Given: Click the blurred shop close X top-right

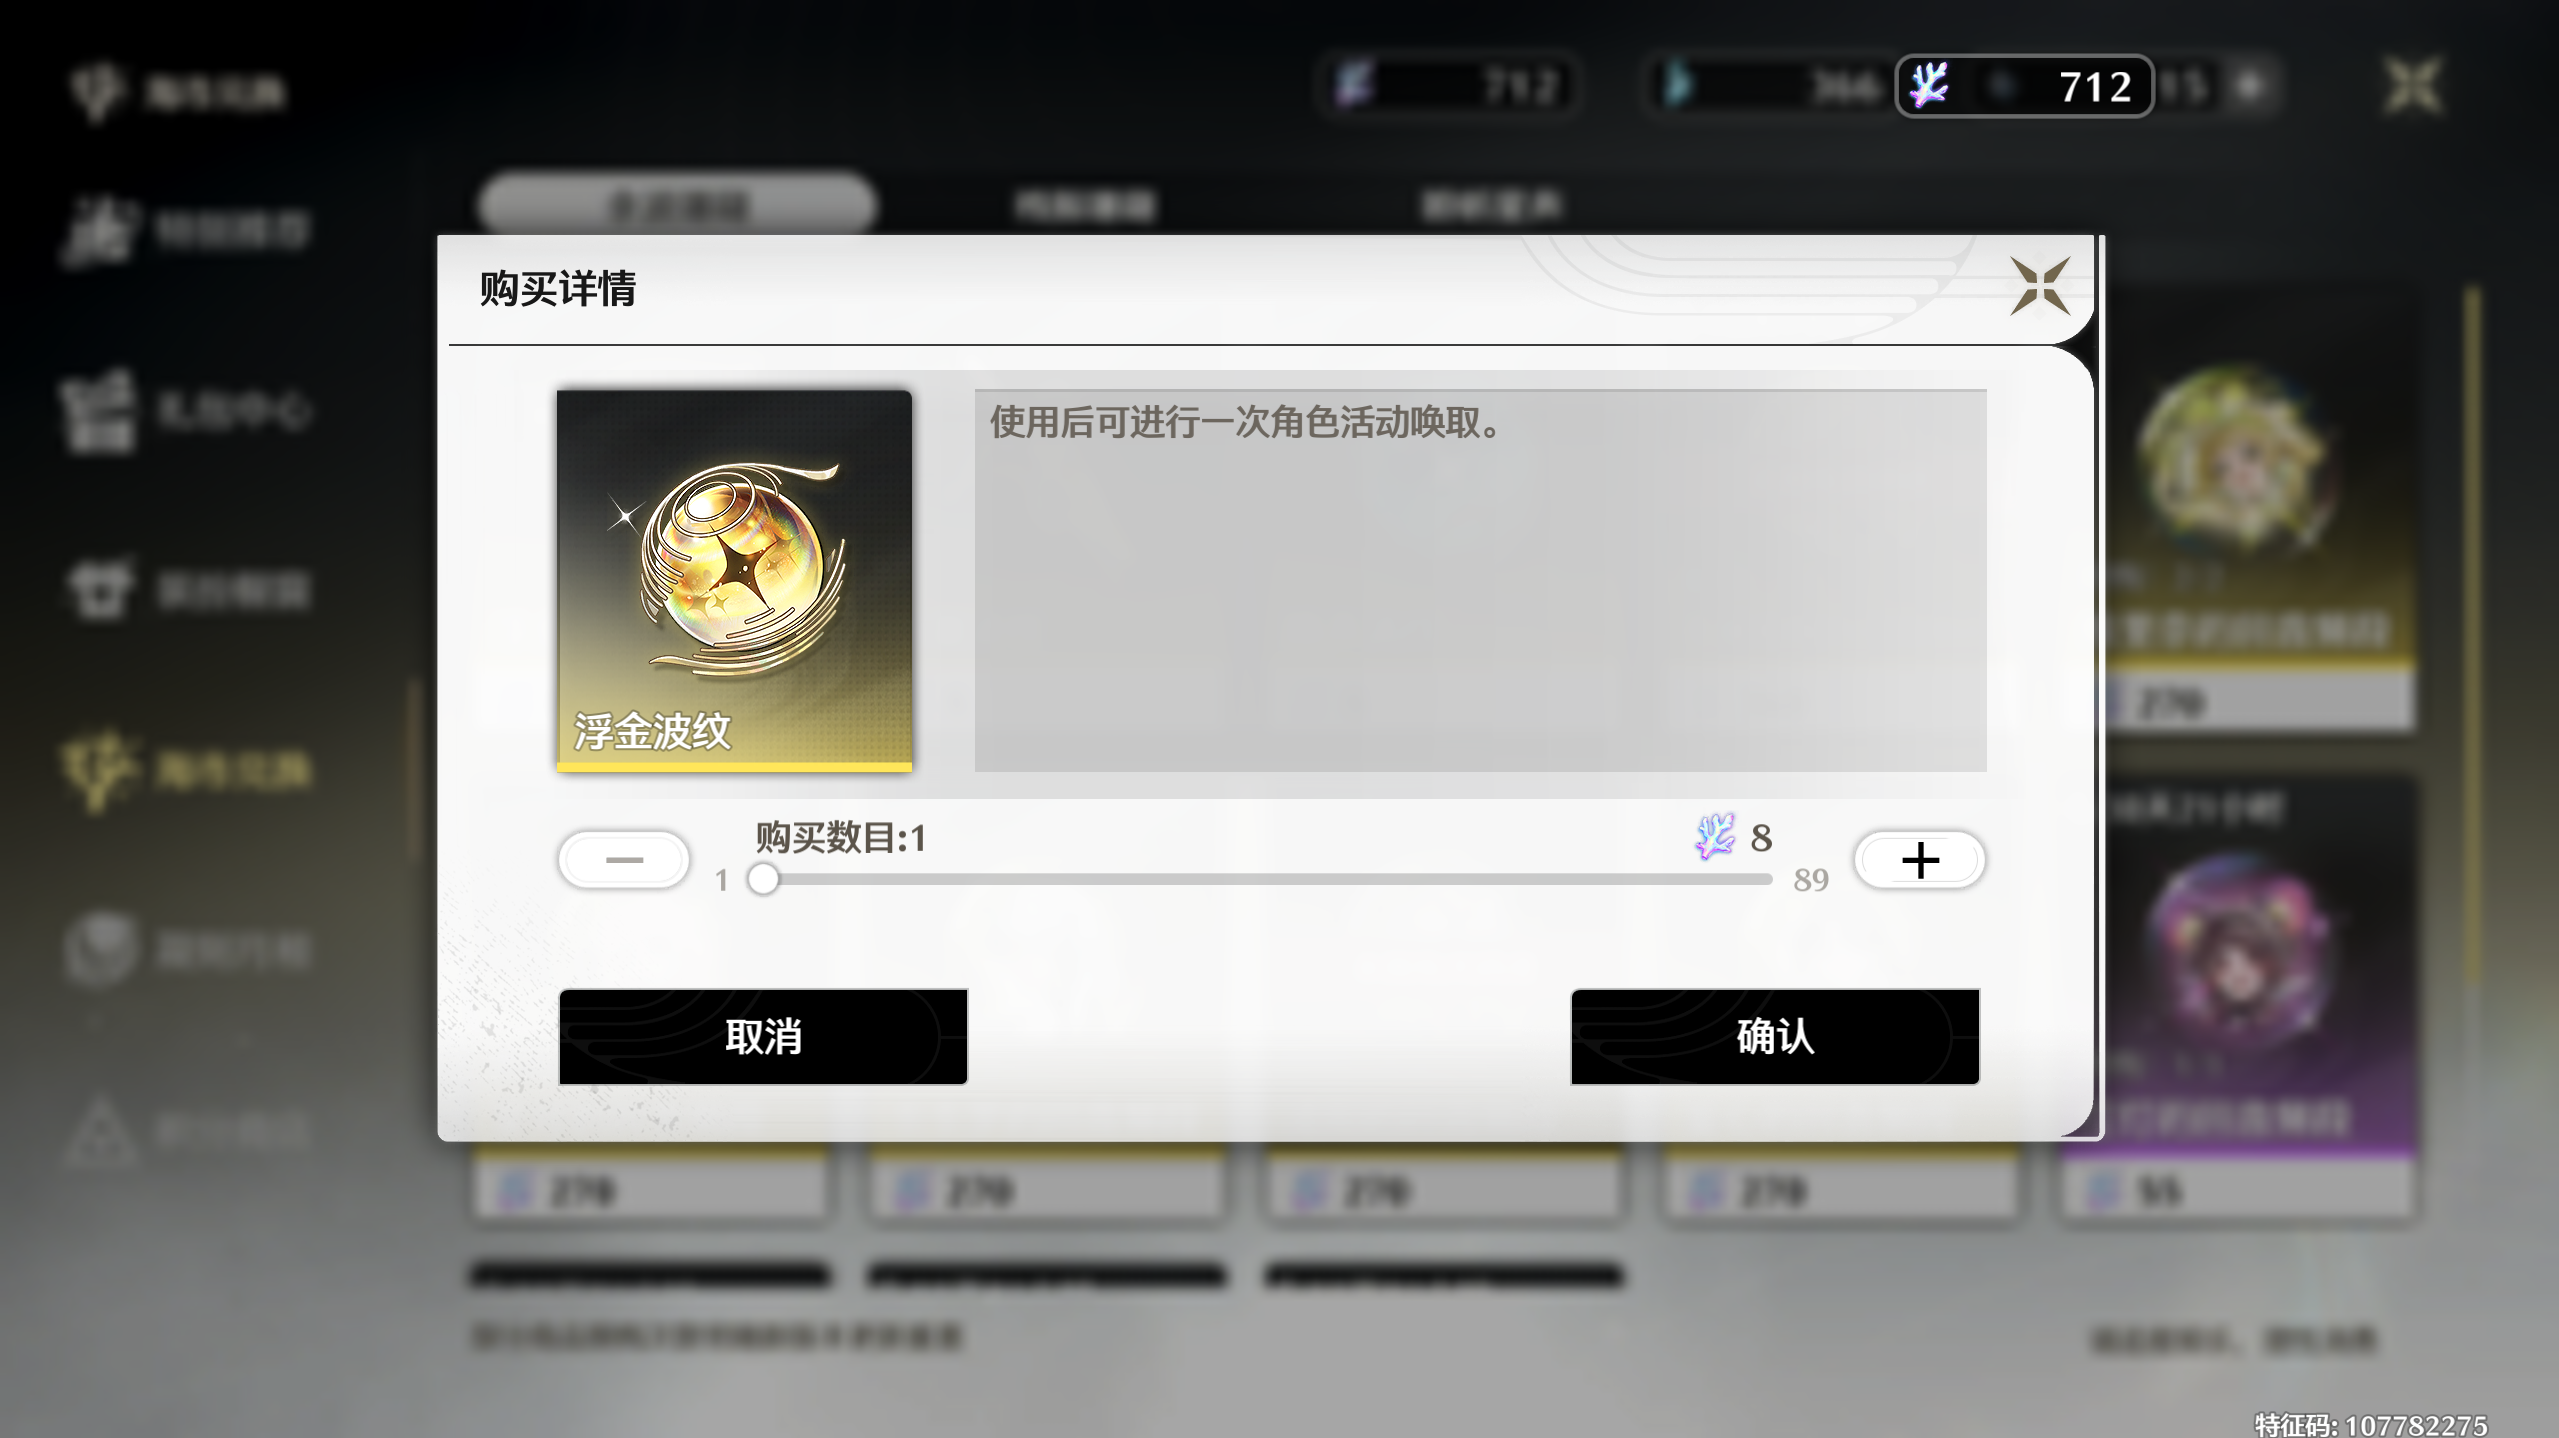Looking at the screenshot, I should point(2413,86).
